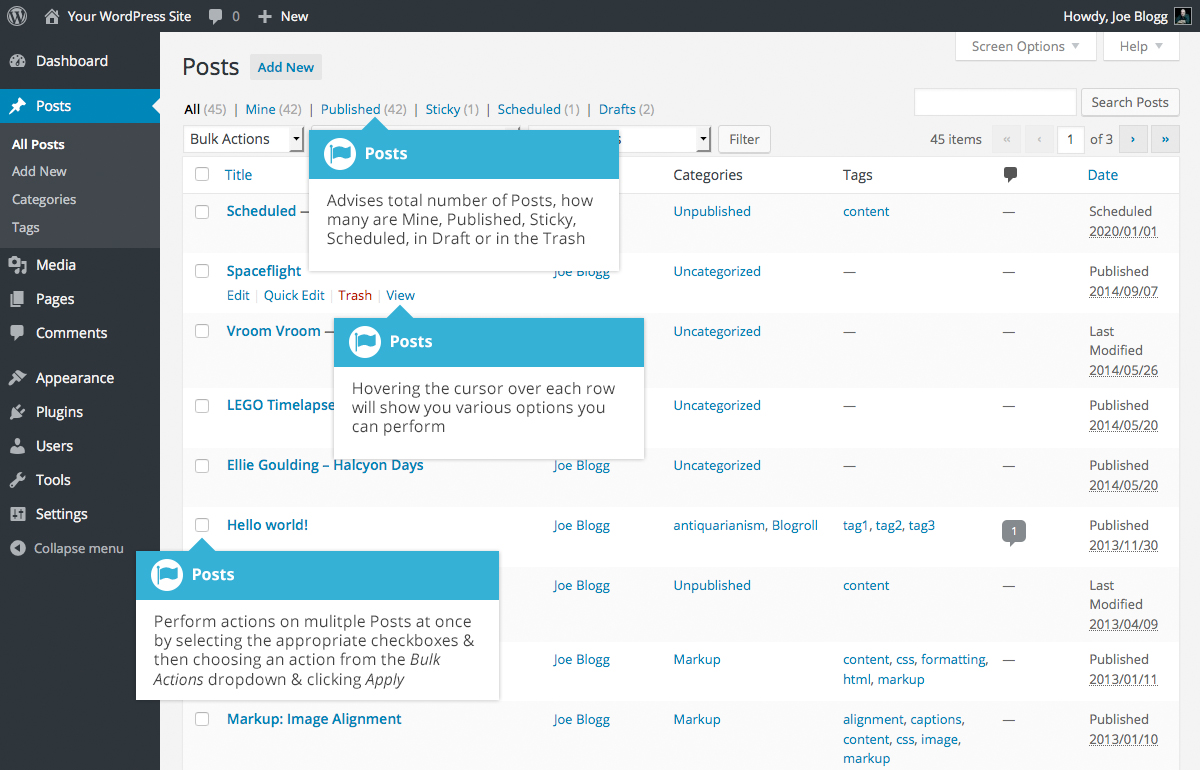Click the Dashboard gauge icon
The height and width of the screenshot is (770, 1200).
click(18, 61)
